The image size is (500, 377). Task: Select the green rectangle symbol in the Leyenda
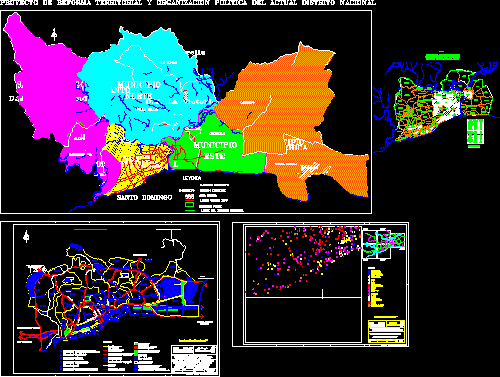point(190,204)
